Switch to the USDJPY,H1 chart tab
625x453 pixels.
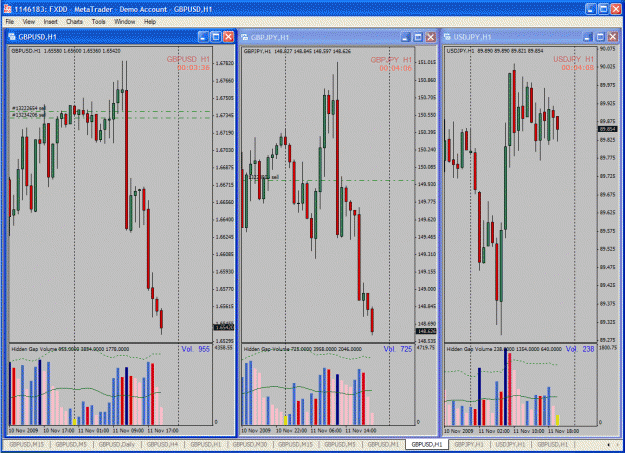tap(510, 444)
